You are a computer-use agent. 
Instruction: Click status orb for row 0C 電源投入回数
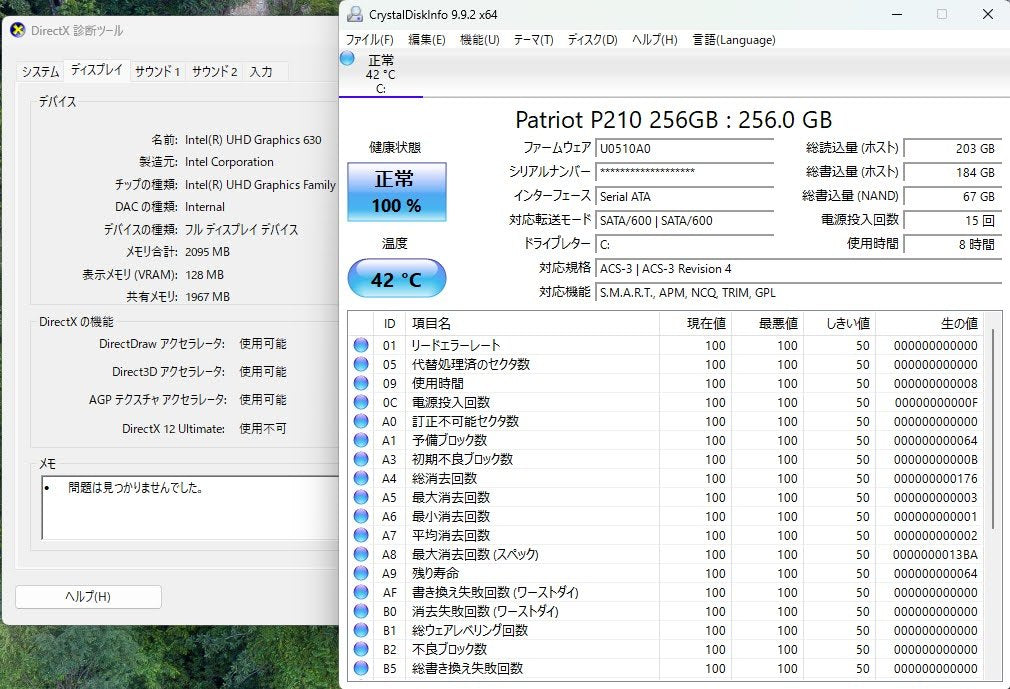(361, 402)
